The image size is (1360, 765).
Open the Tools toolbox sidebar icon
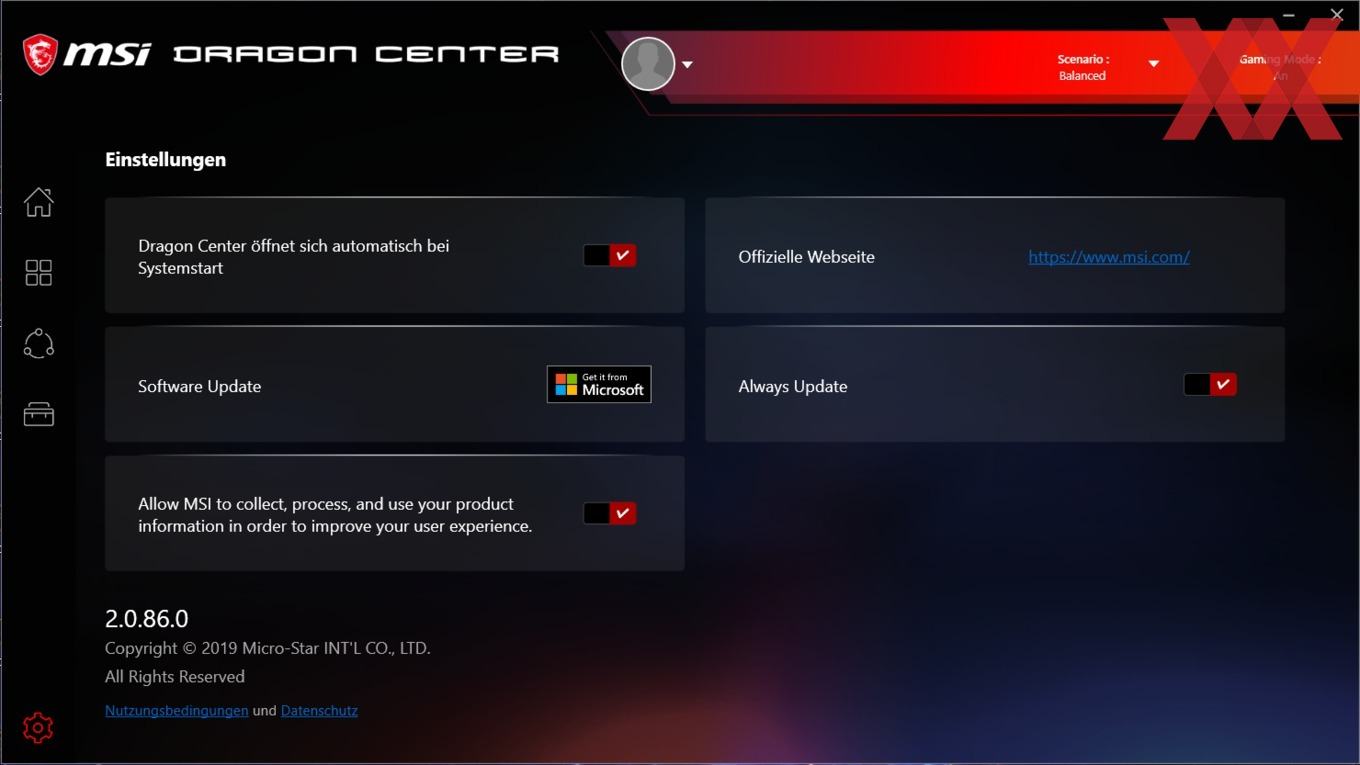coord(39,414)
